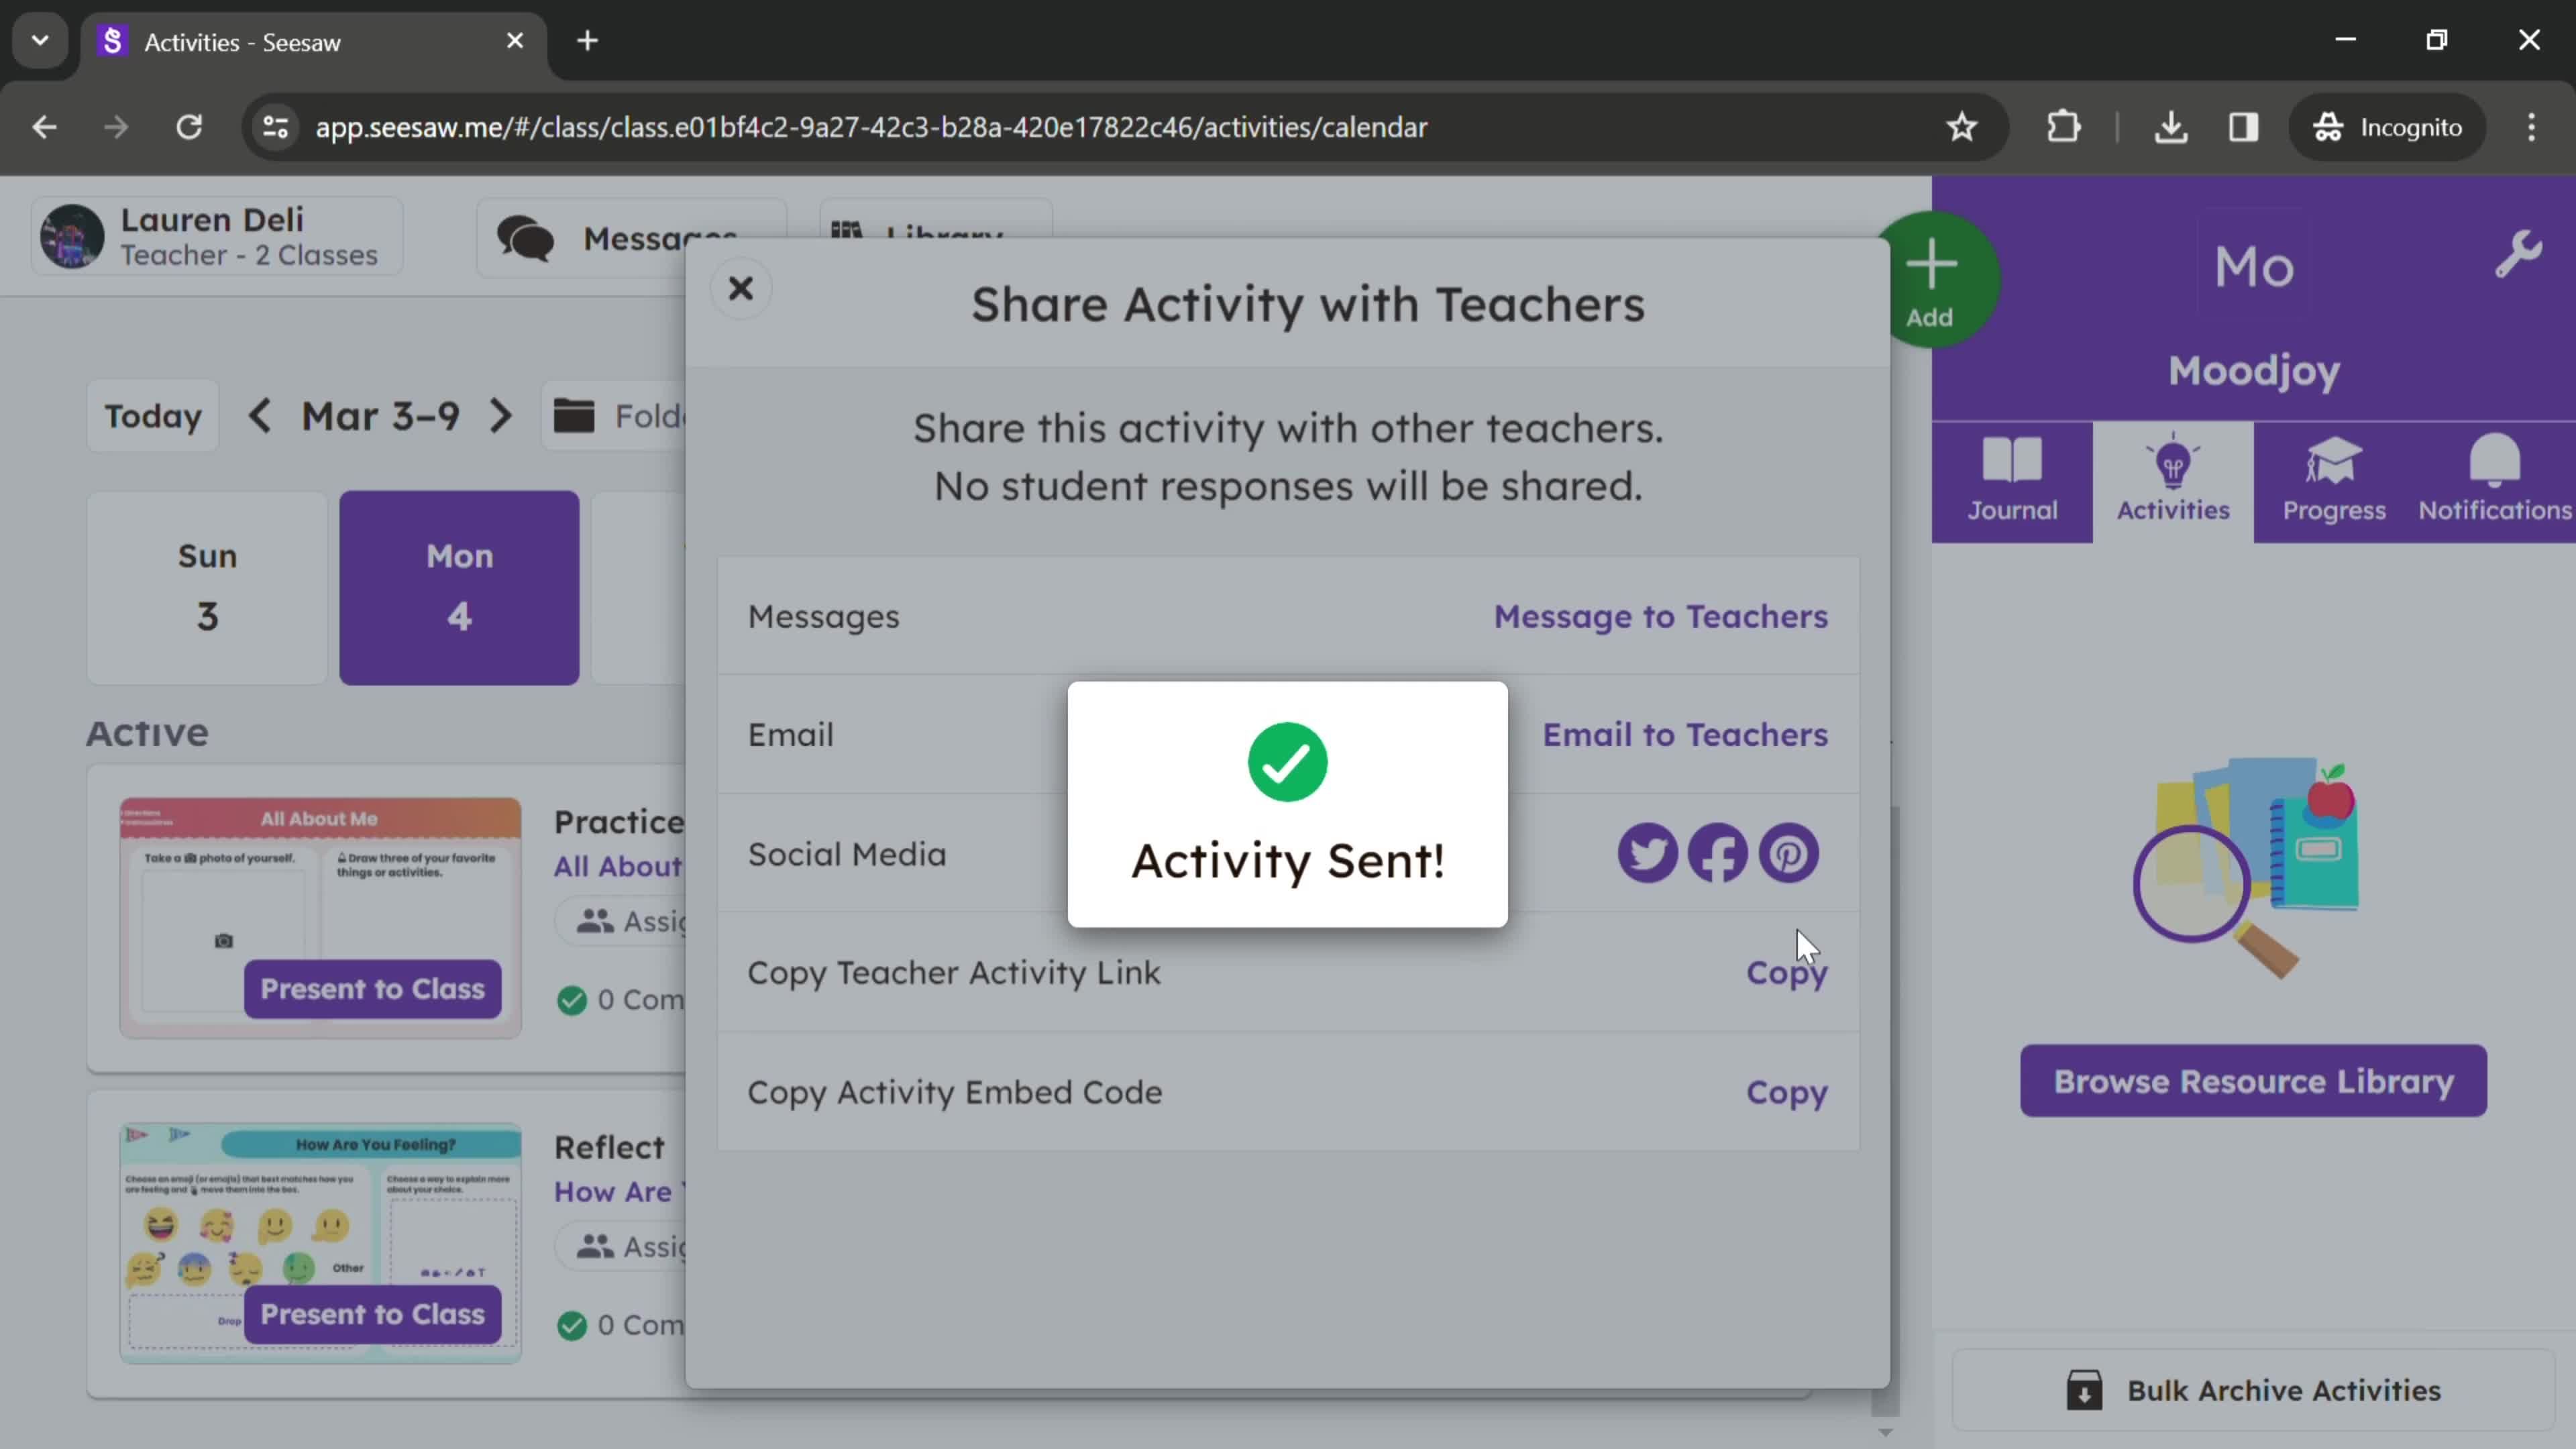Close the Share Activity dialog

(x=741, y=288)
